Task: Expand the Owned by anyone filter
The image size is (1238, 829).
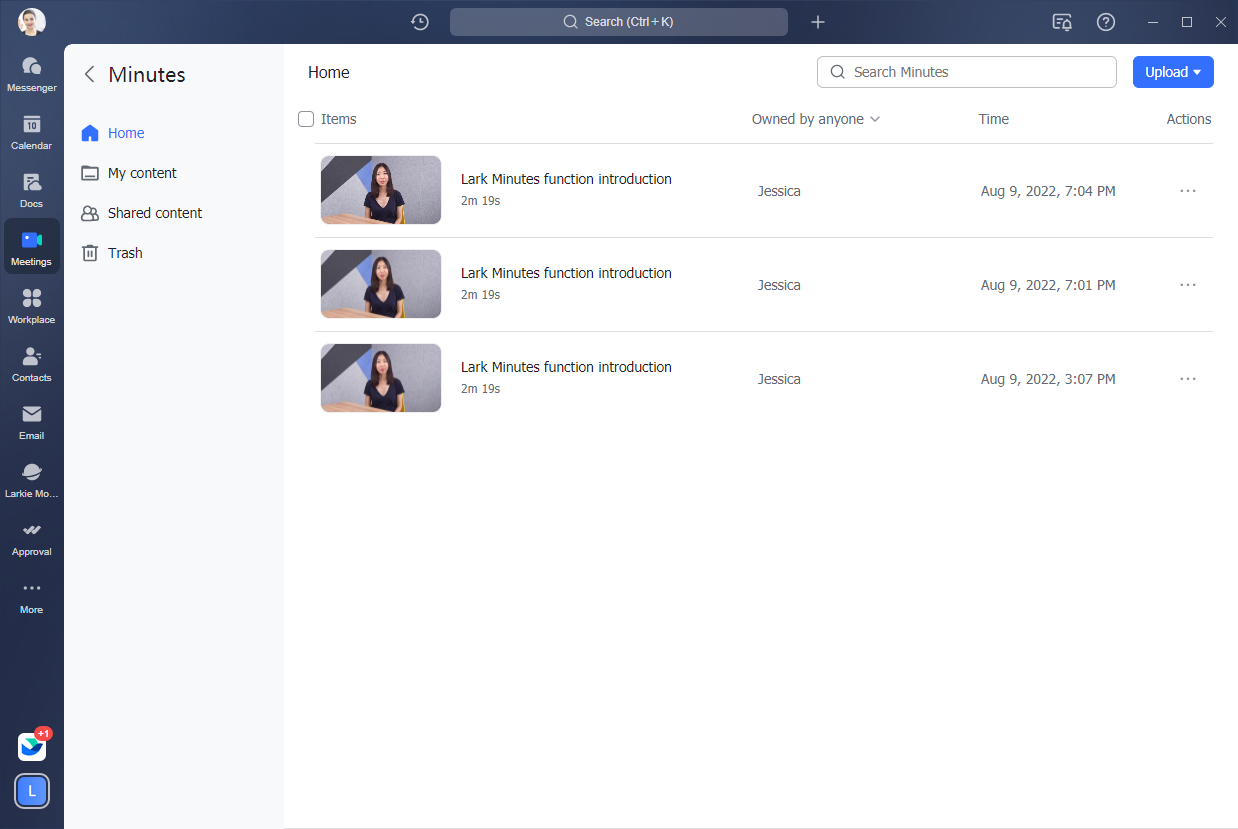Action: (x=815, y=119)
